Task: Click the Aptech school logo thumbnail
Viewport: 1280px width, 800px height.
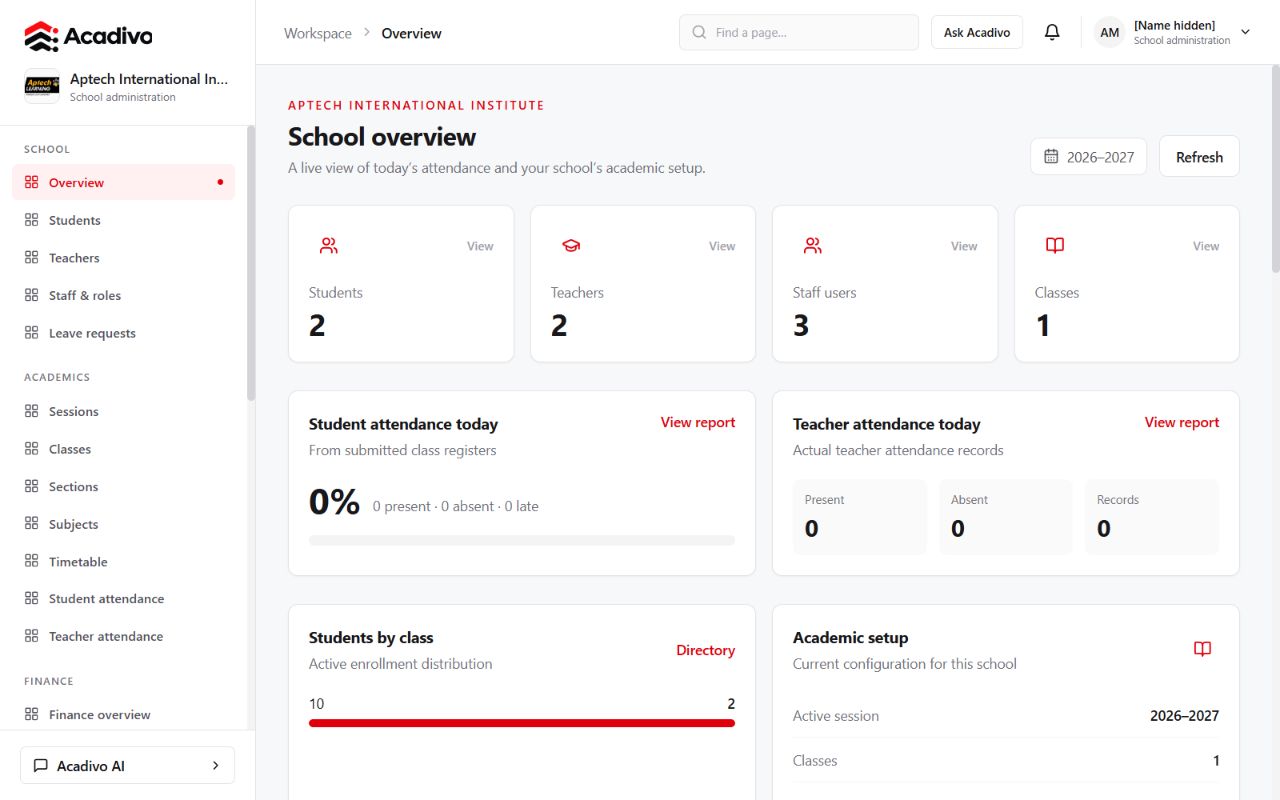Action: pos(42,86)
